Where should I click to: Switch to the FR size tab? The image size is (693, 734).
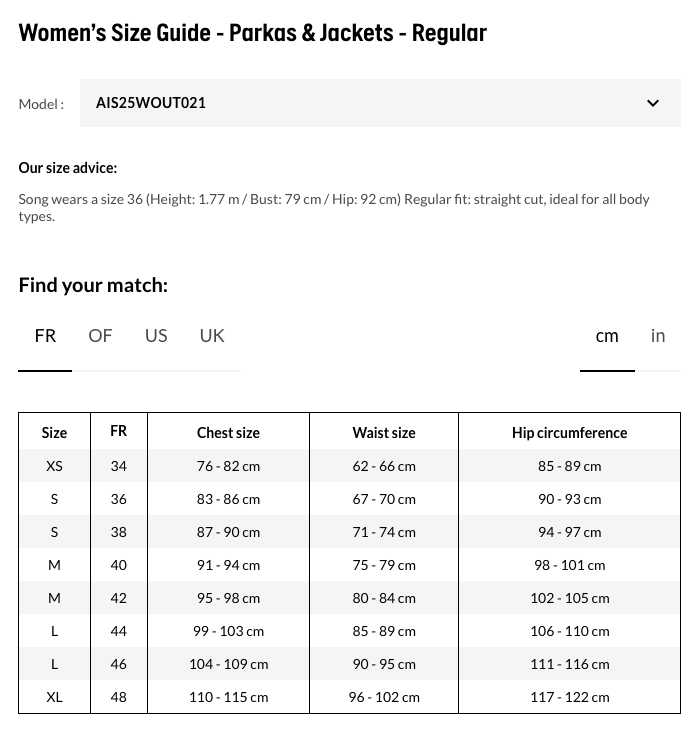(x=45, y=336)
